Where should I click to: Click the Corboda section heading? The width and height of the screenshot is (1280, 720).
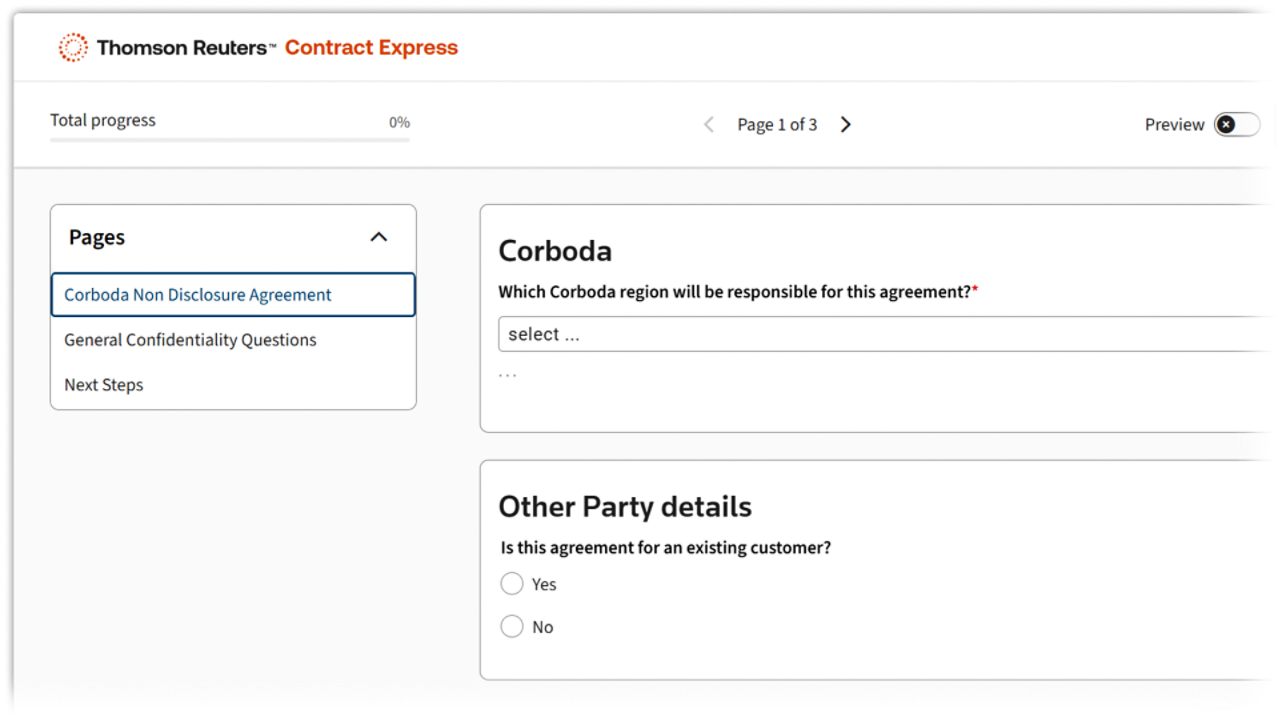coord(555,250)
